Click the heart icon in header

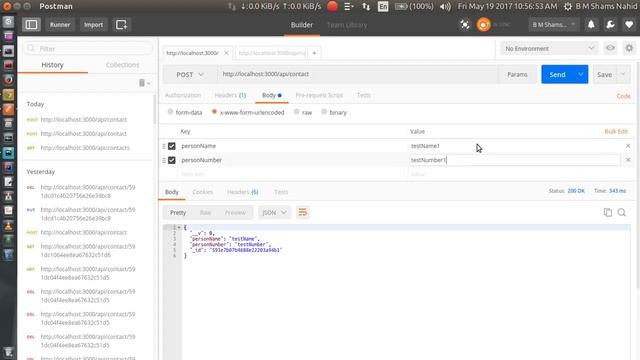click(629, 25)
